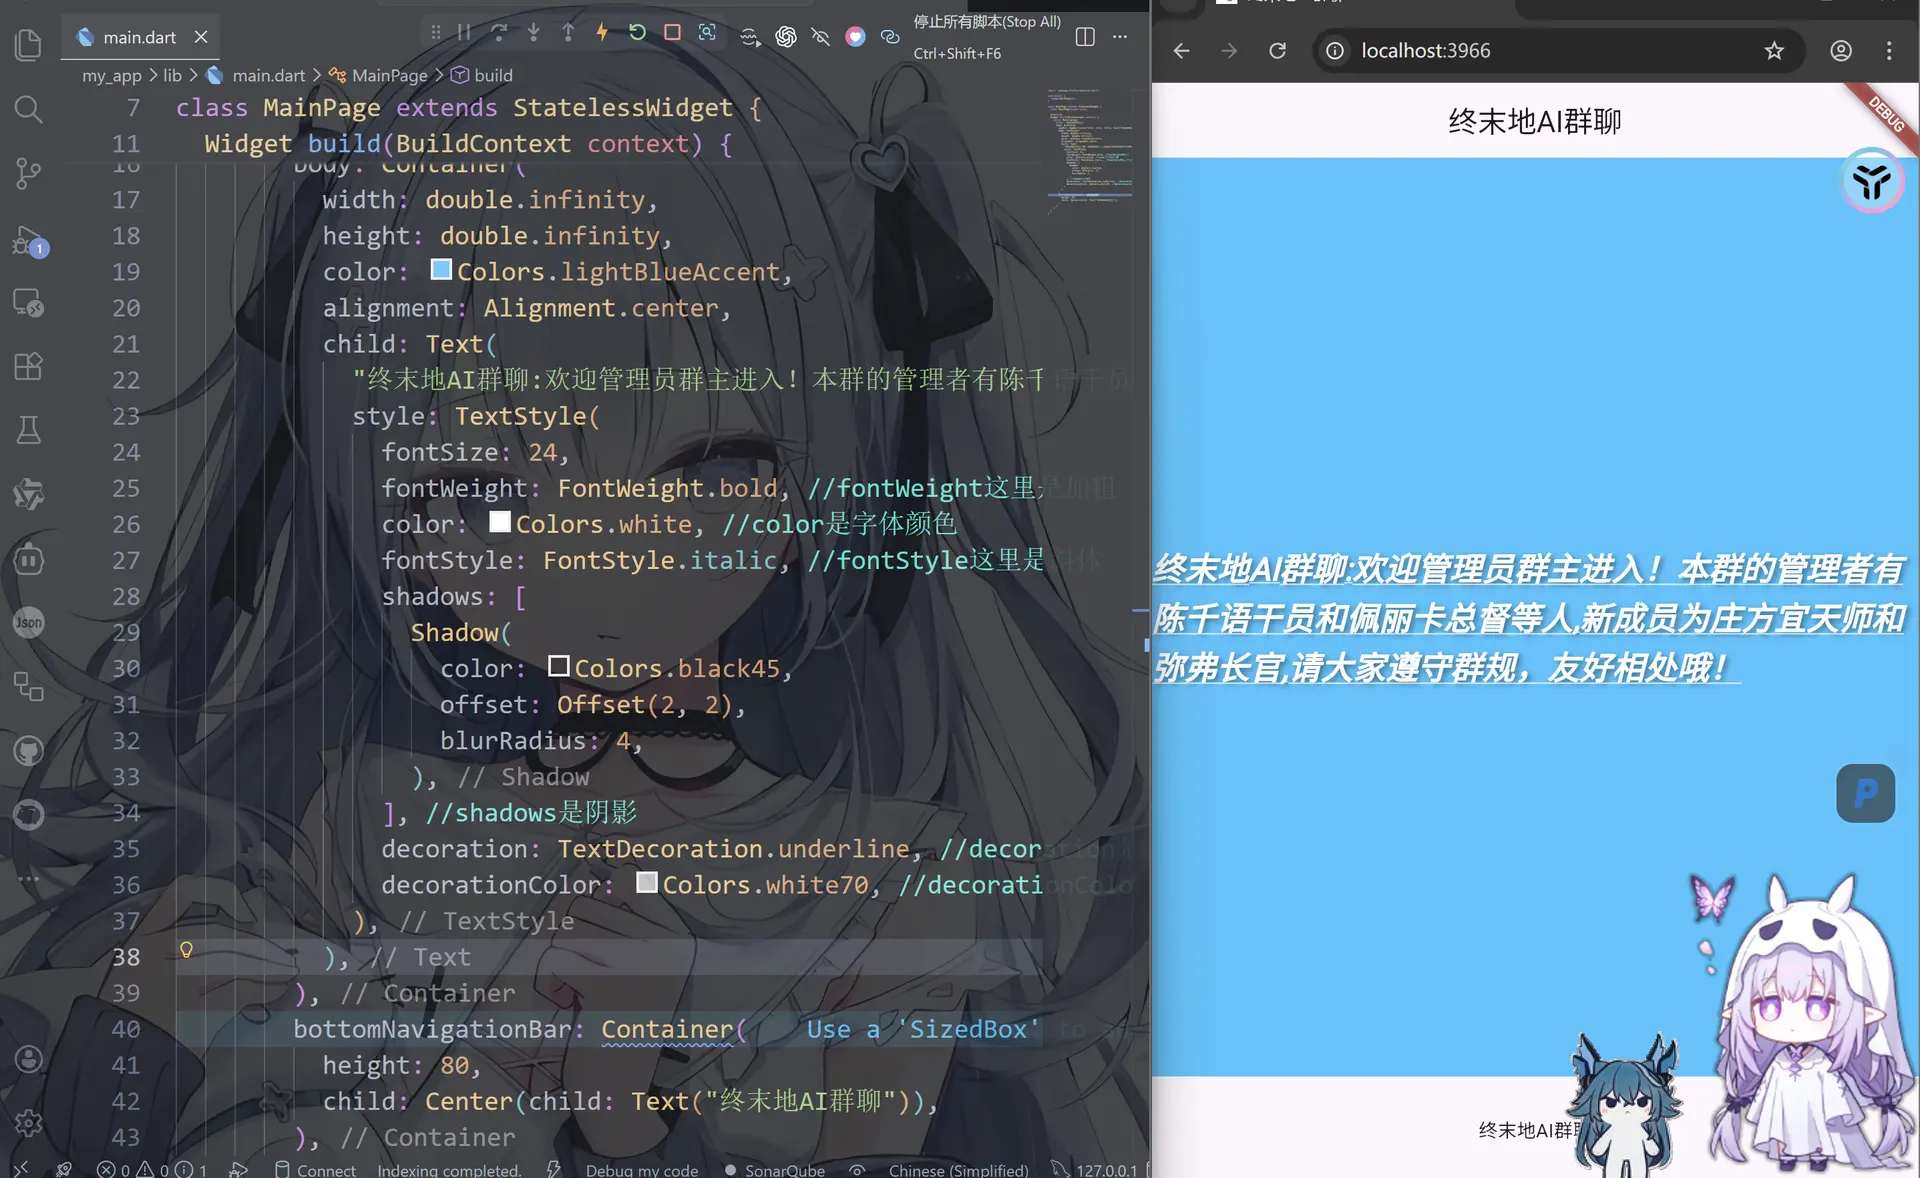Step out in debug toolbar
Image resolution: width=1920 pixels, height=1178 pixels.
[x=568, y=33]
